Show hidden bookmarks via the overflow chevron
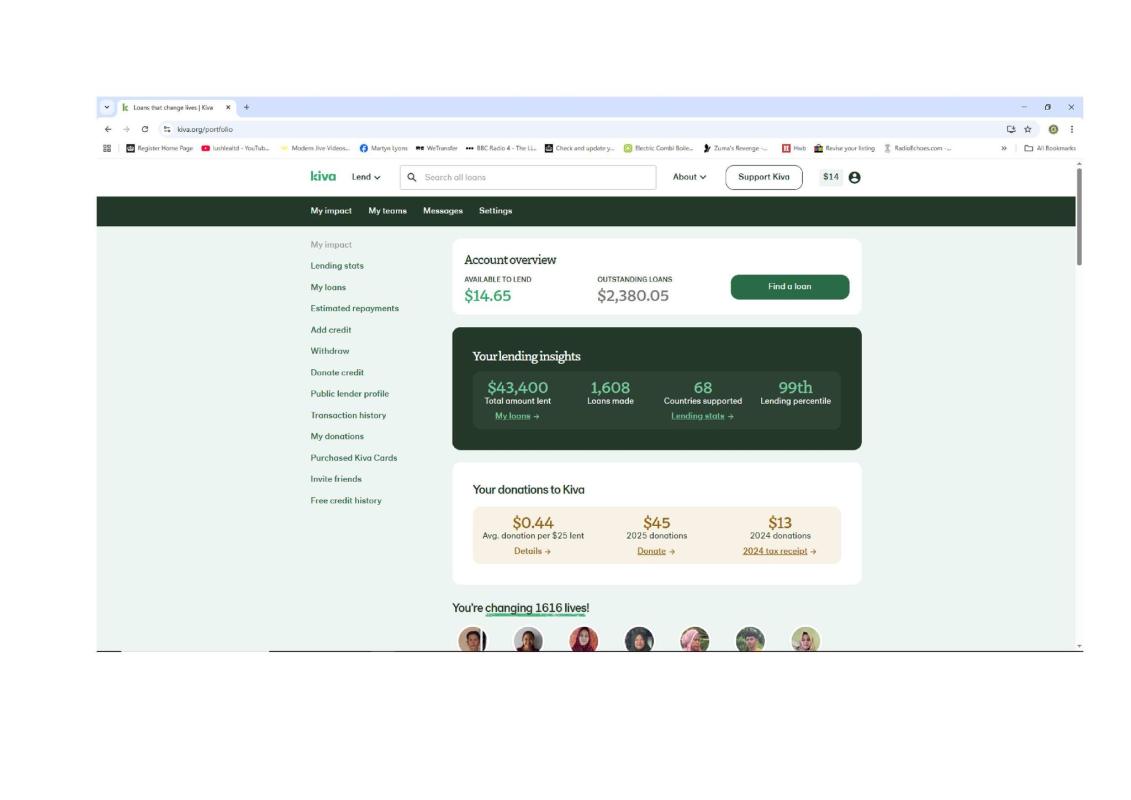This screenshot has width=1131, height=800. click(x=1003, y=148)
